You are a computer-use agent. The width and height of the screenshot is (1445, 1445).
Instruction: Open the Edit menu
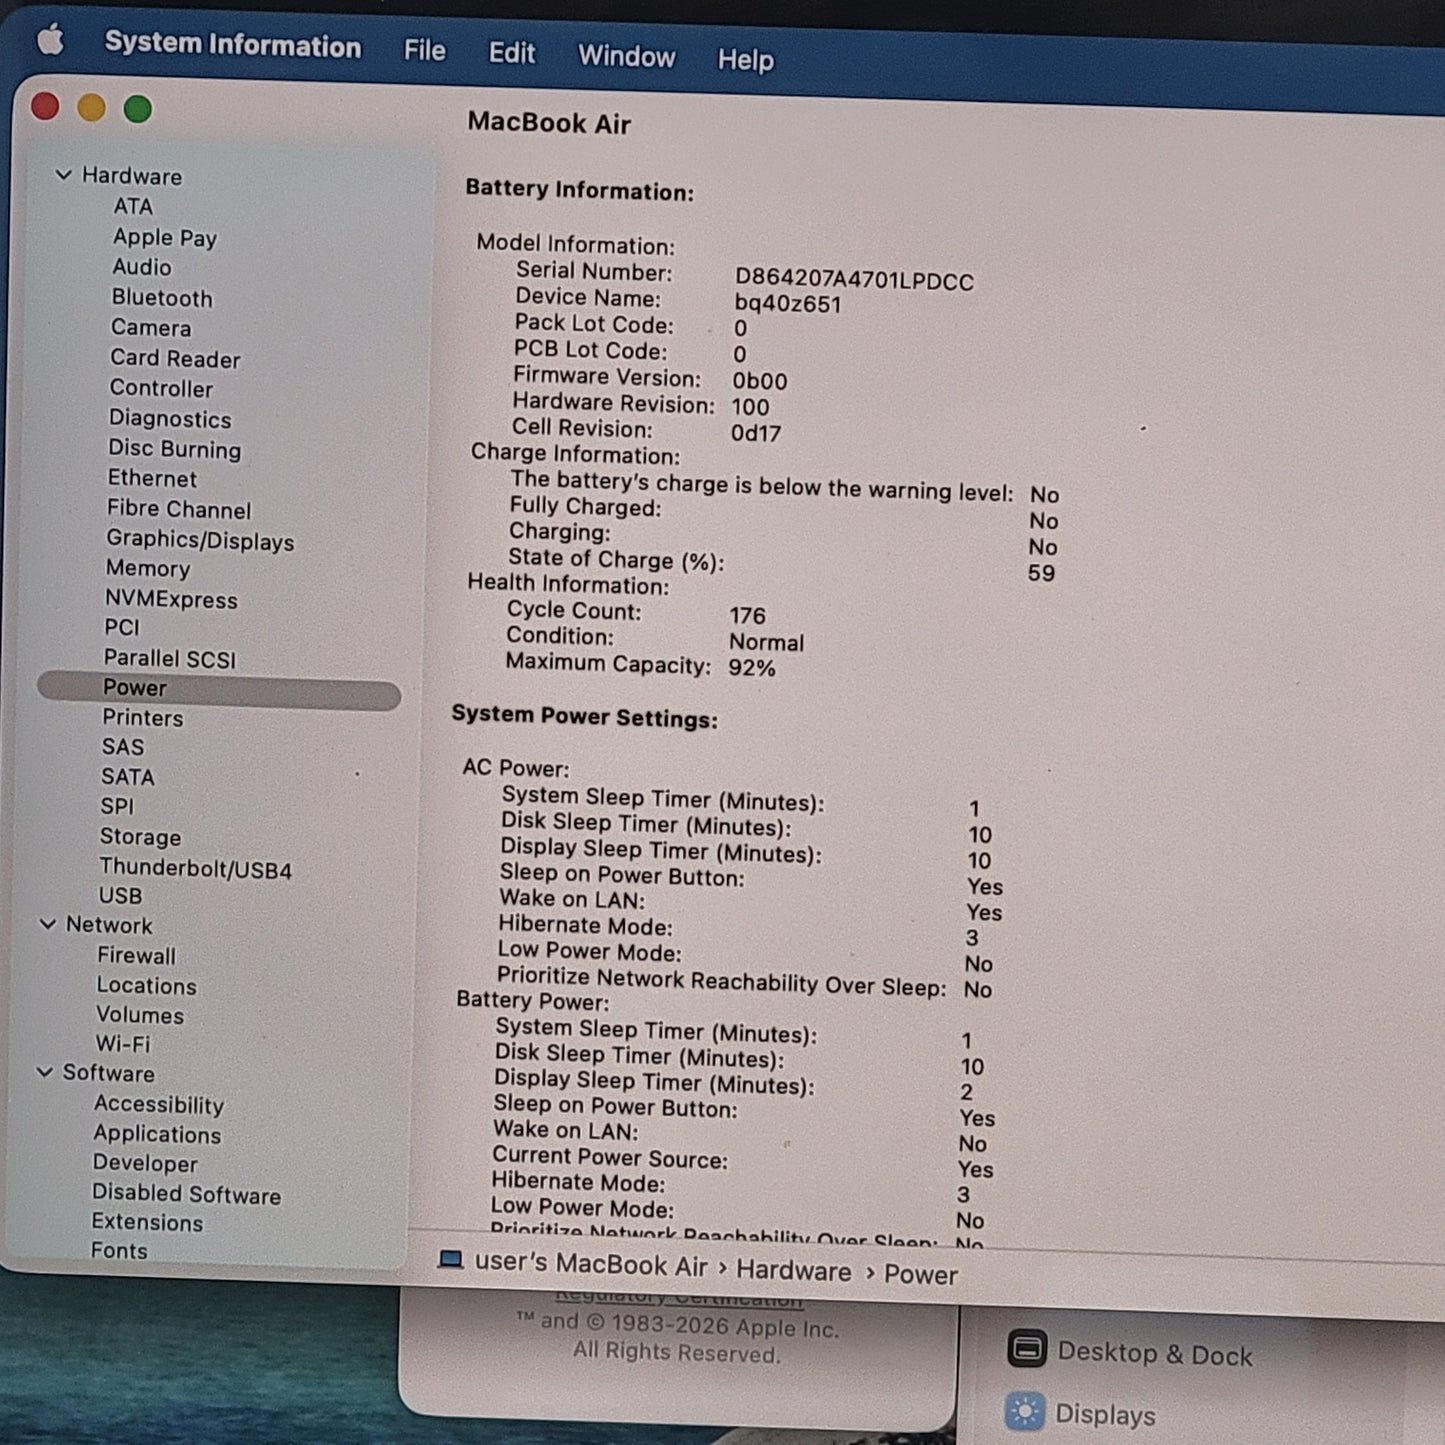512,53
